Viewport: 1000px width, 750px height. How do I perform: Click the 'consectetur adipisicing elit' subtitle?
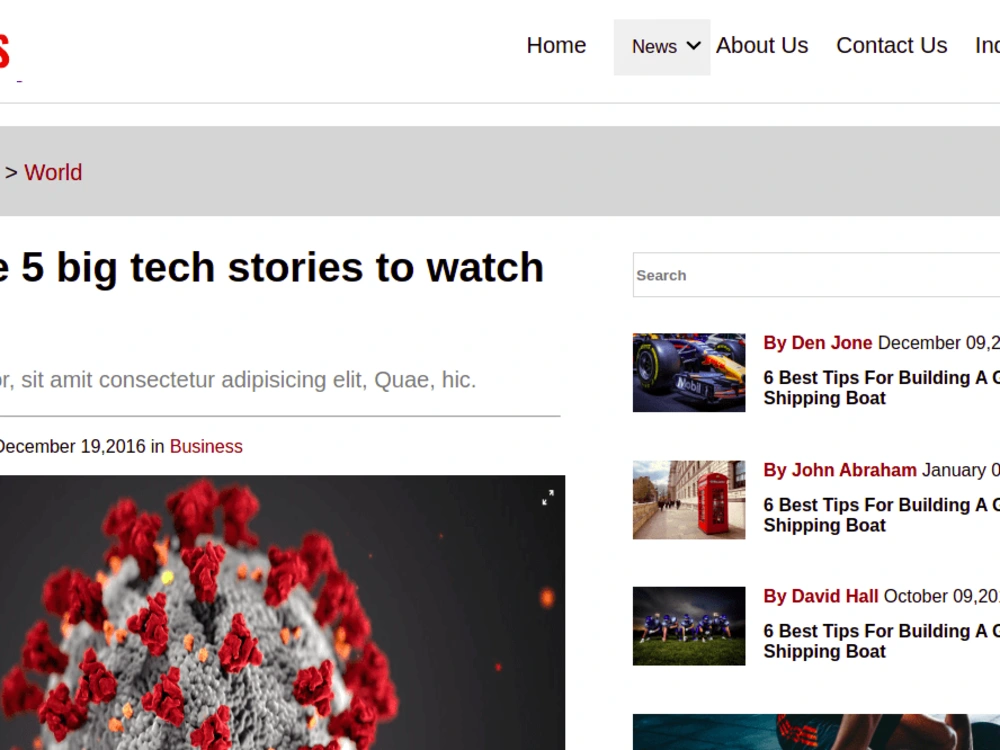pos(238,380)
